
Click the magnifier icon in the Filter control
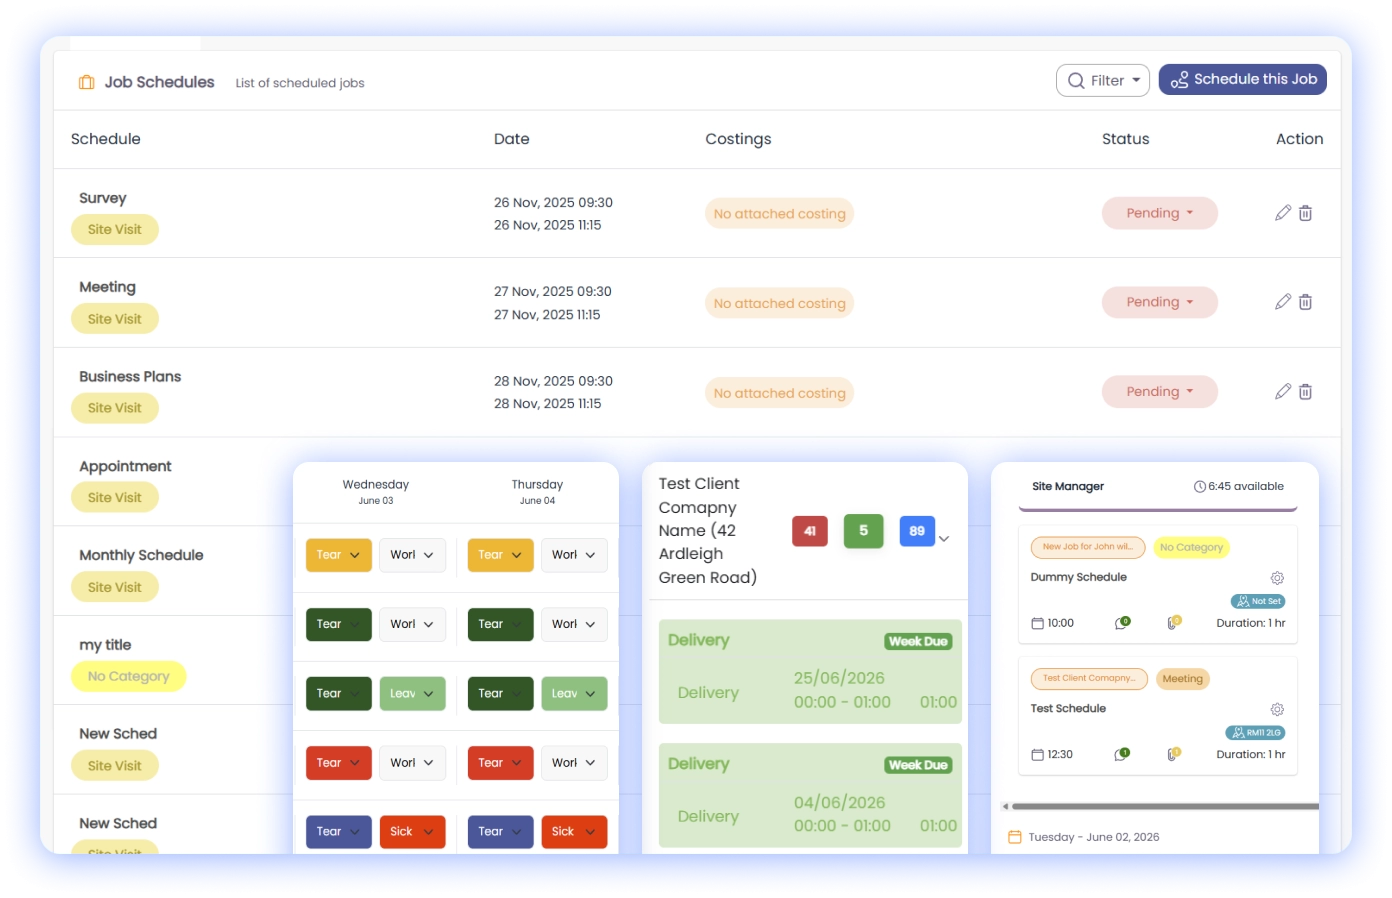[1076, 81]
